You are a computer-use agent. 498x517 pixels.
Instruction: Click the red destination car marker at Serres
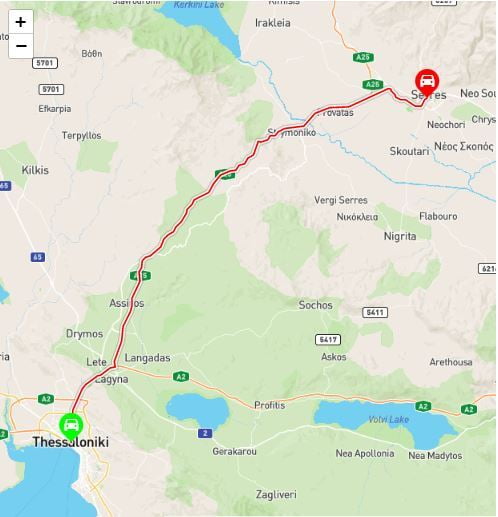coord(427,83)
